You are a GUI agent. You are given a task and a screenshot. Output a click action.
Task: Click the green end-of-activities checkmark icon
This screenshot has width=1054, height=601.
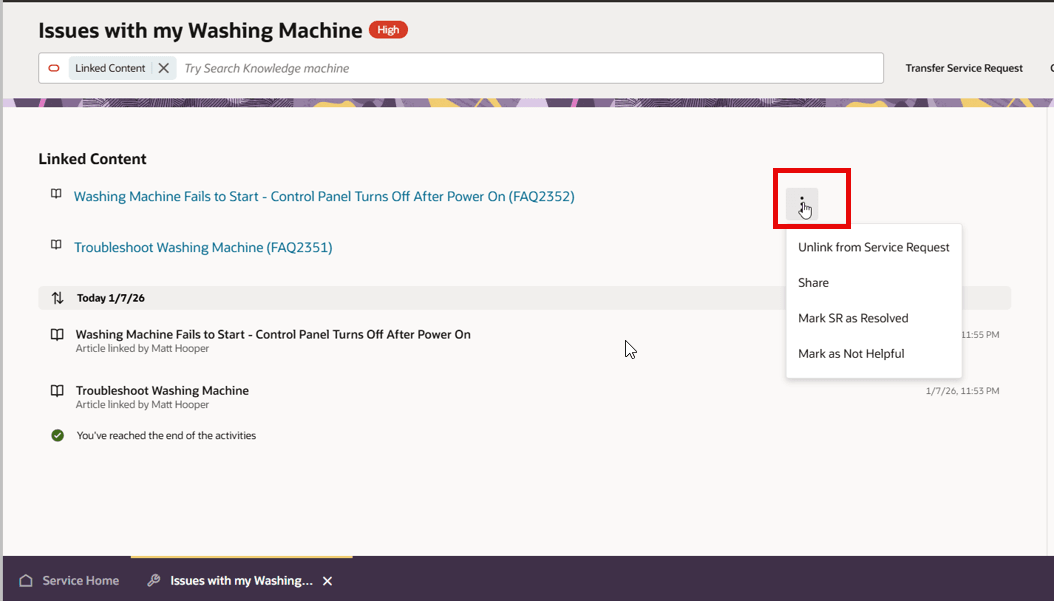[x=57, y=435]
